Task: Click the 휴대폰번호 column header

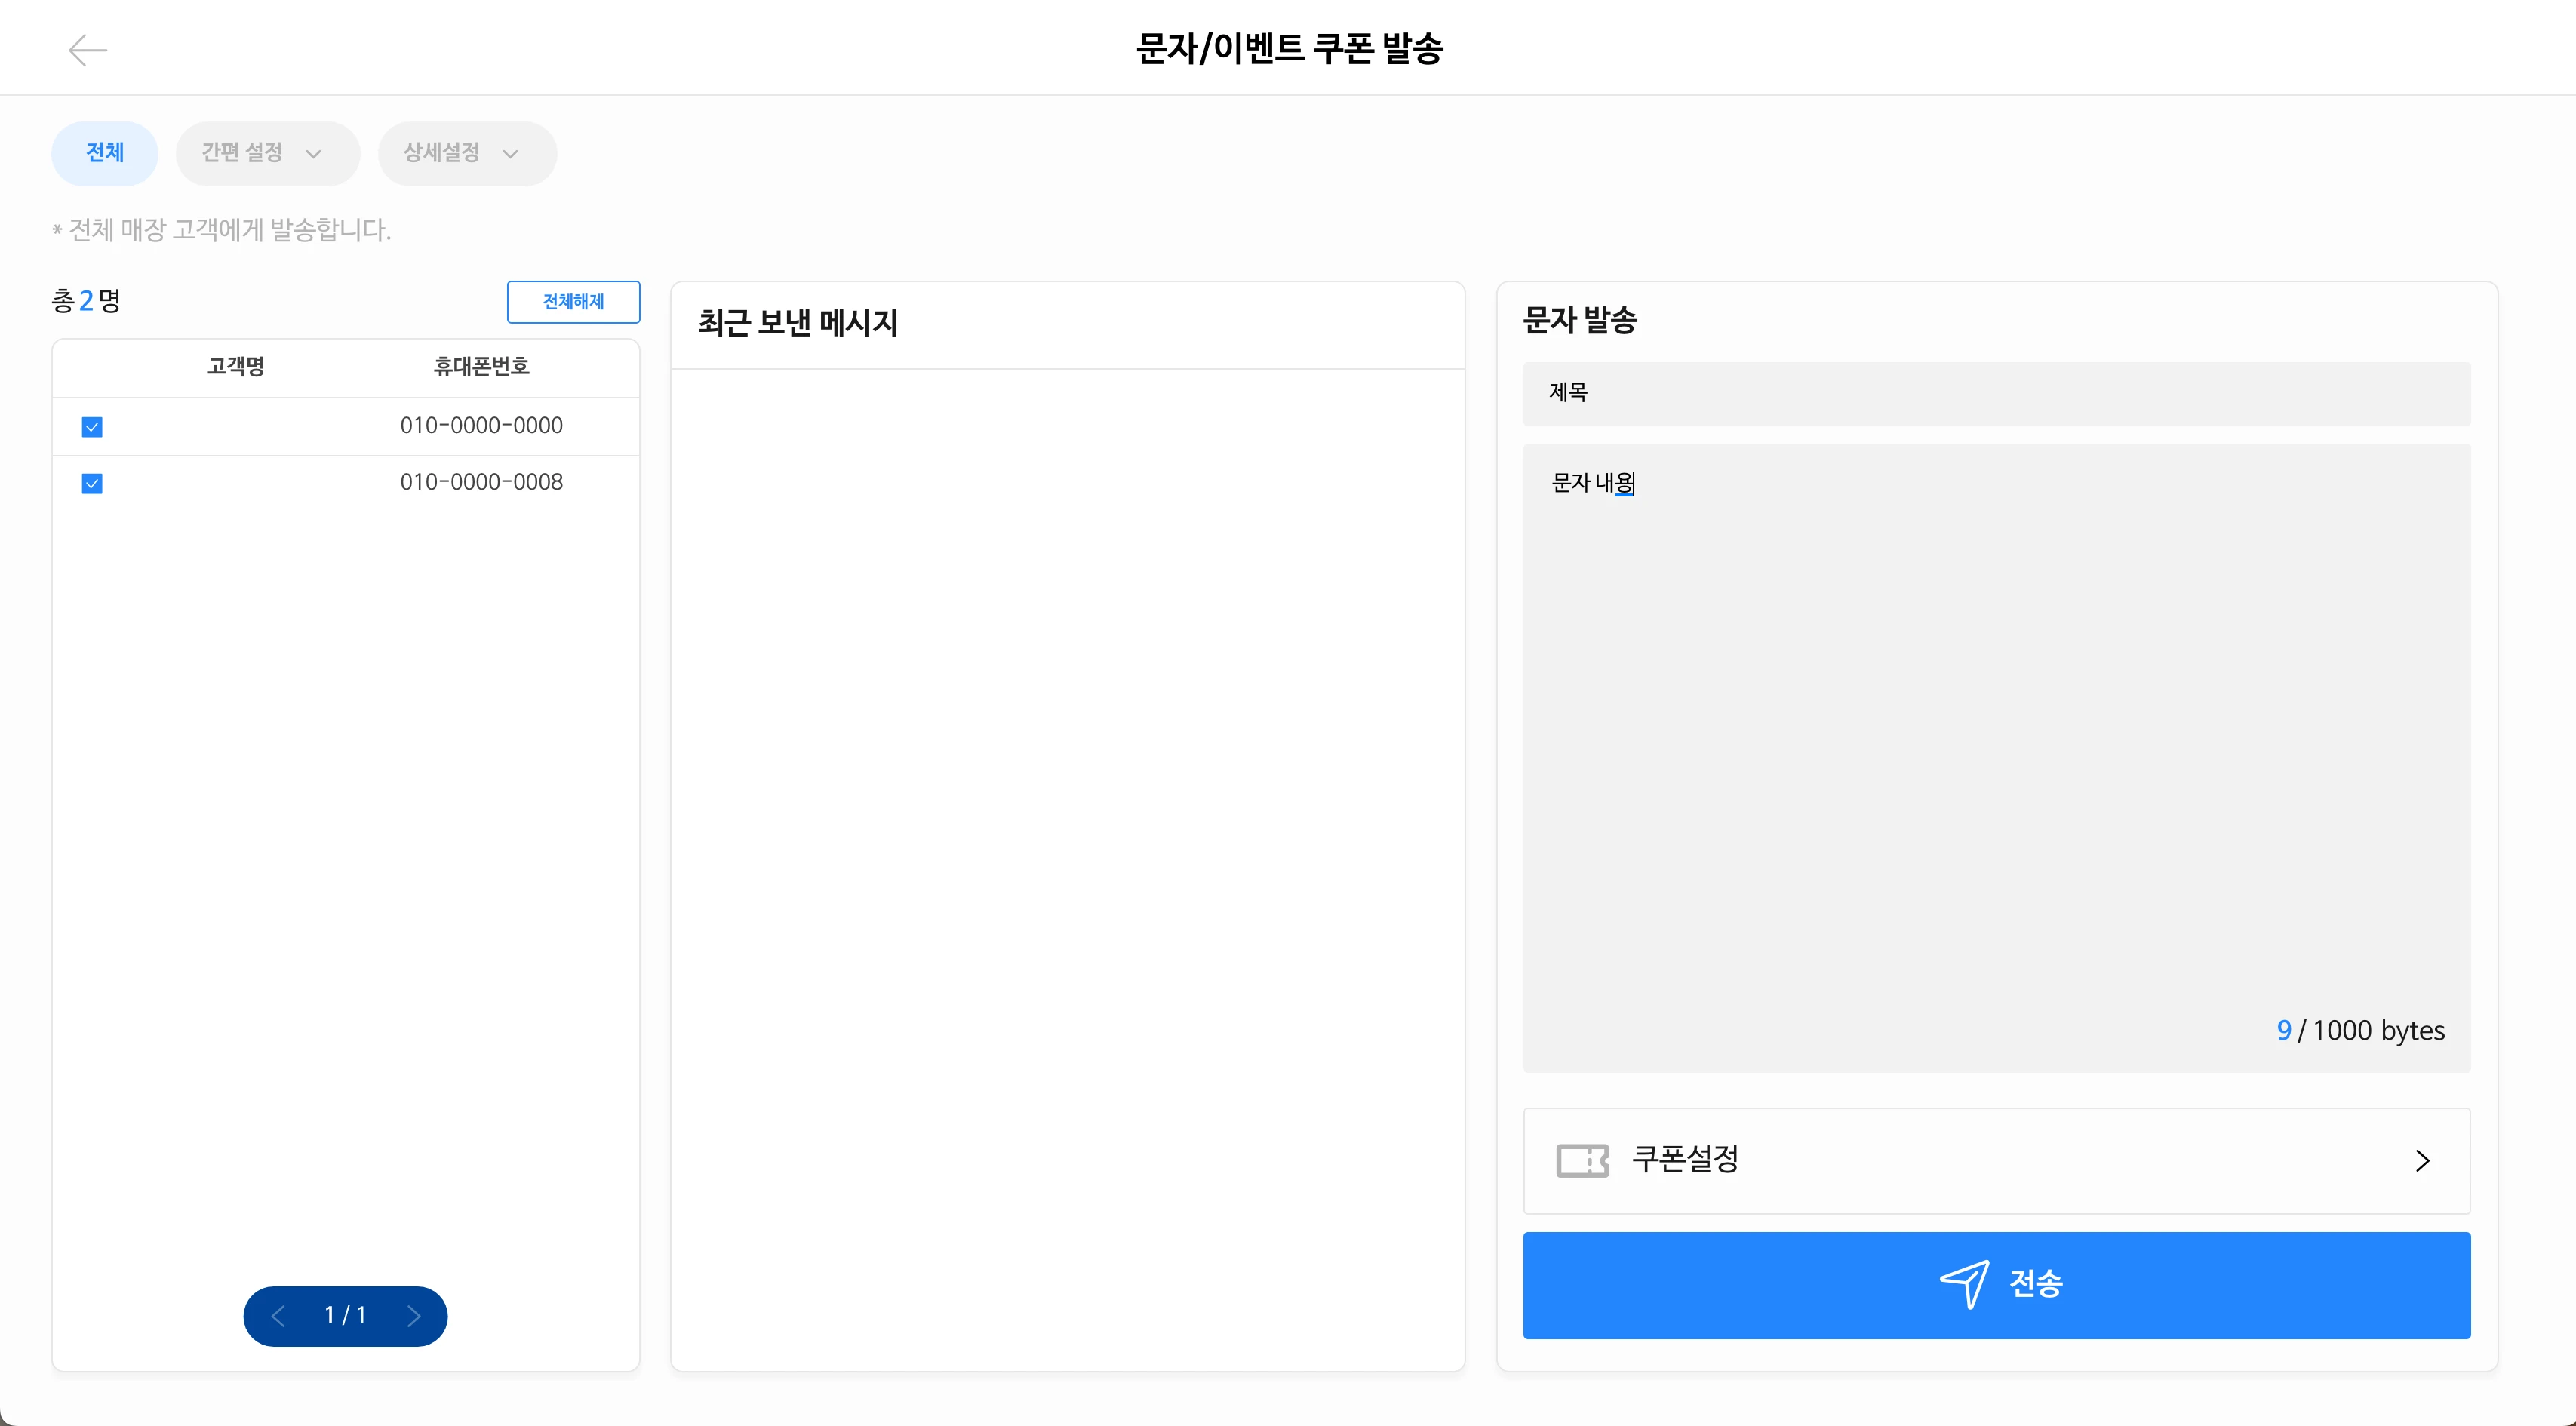Action: pos(481,367)
